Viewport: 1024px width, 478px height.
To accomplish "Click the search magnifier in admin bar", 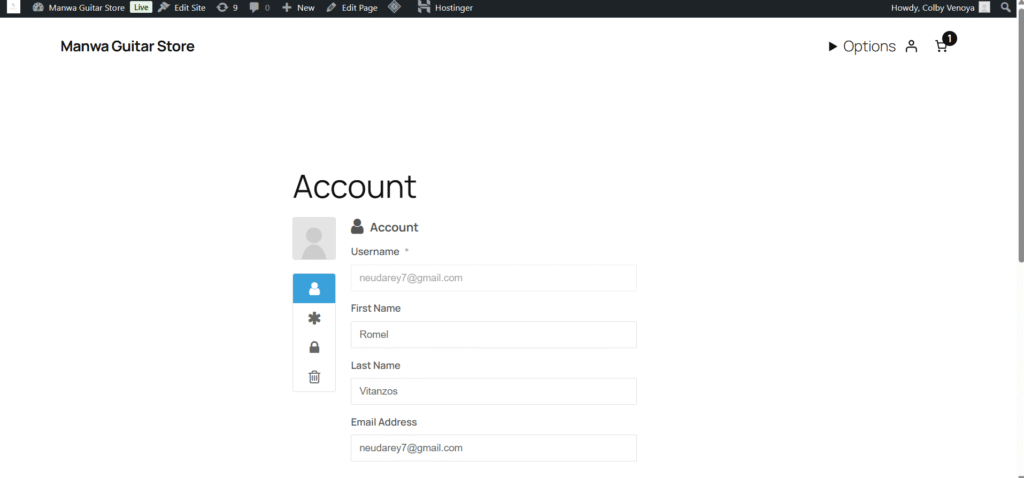I will coord(1006,8).
